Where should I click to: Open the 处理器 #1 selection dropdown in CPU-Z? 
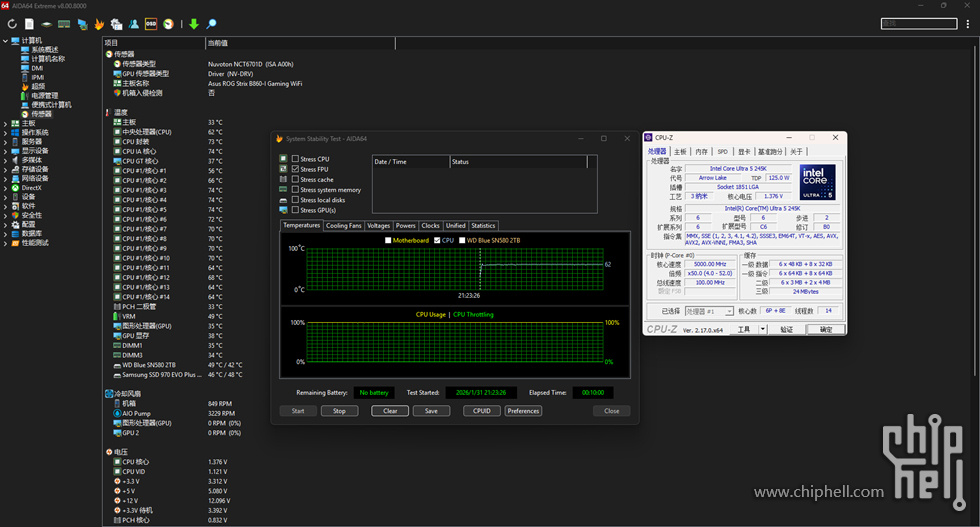point(709,311)
